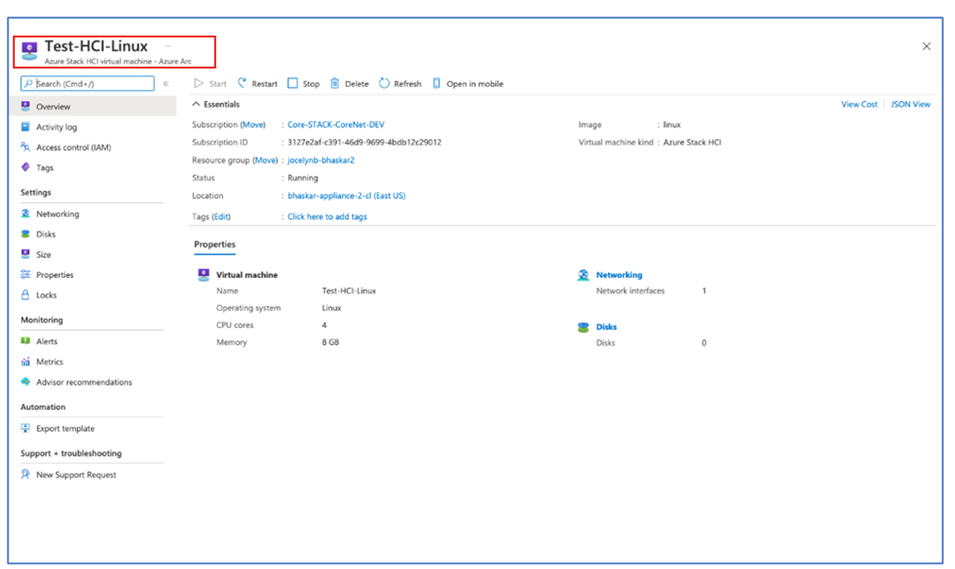Collapse the Essentials section chevron

point(196,104)
